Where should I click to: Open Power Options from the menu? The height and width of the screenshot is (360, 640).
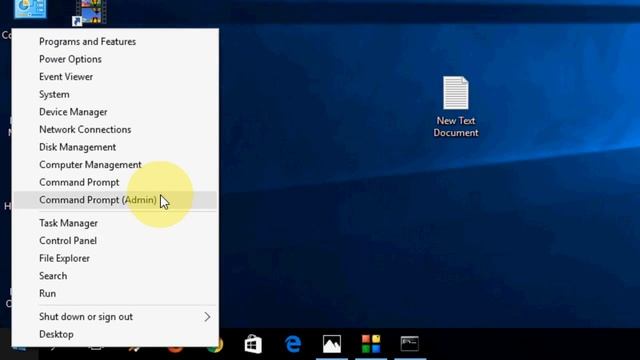pos(115,59)
